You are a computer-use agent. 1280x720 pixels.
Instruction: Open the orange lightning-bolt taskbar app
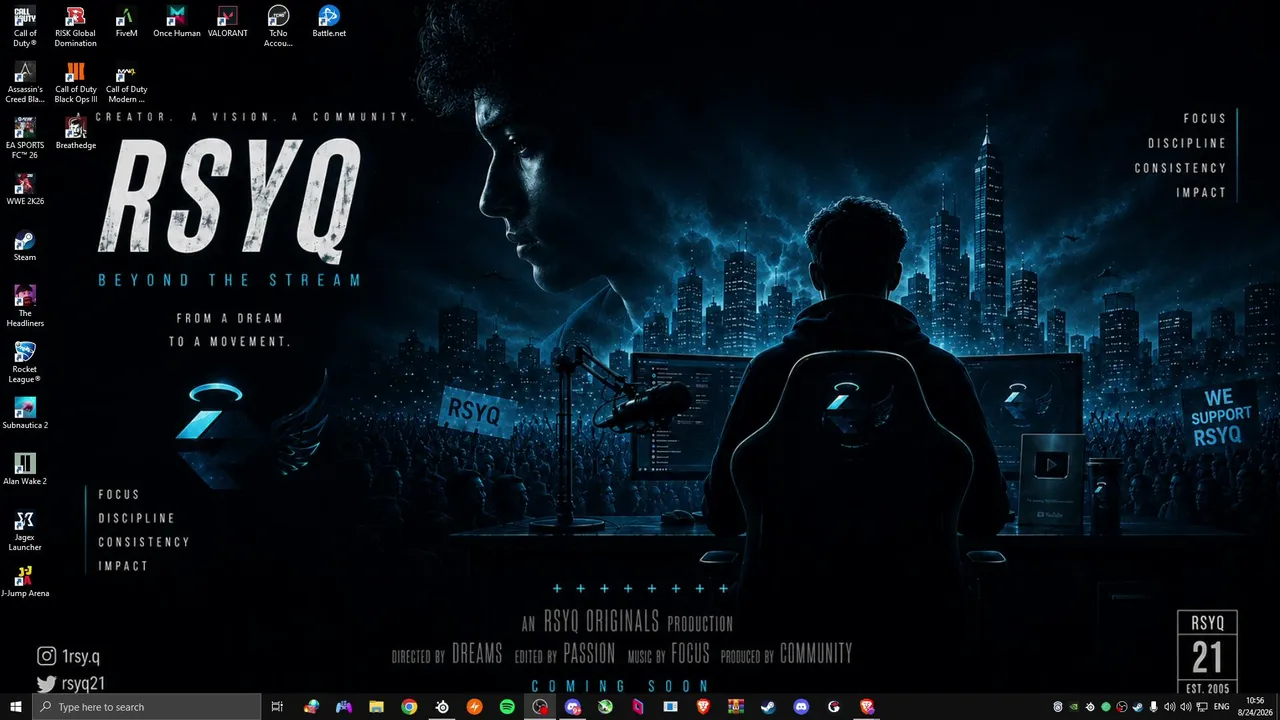point(475,707)
